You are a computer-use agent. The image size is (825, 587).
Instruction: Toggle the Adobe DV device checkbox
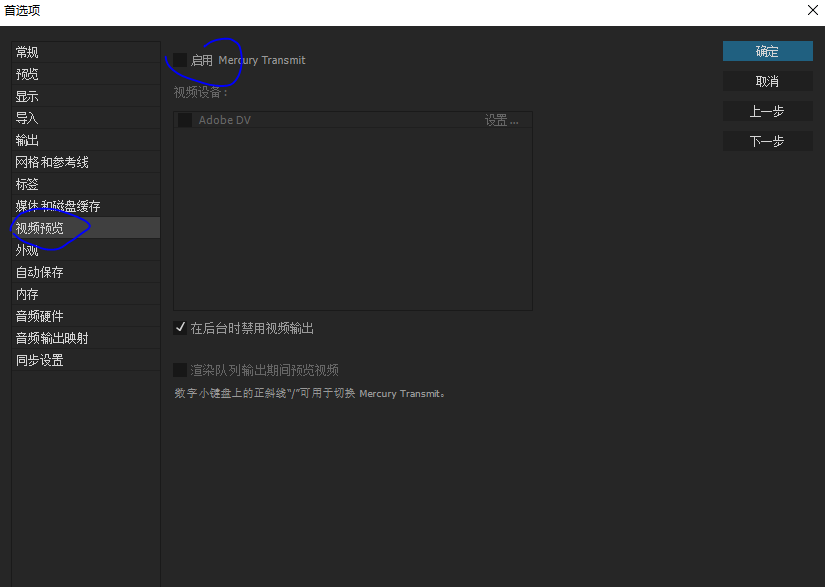tap(185, 120)
